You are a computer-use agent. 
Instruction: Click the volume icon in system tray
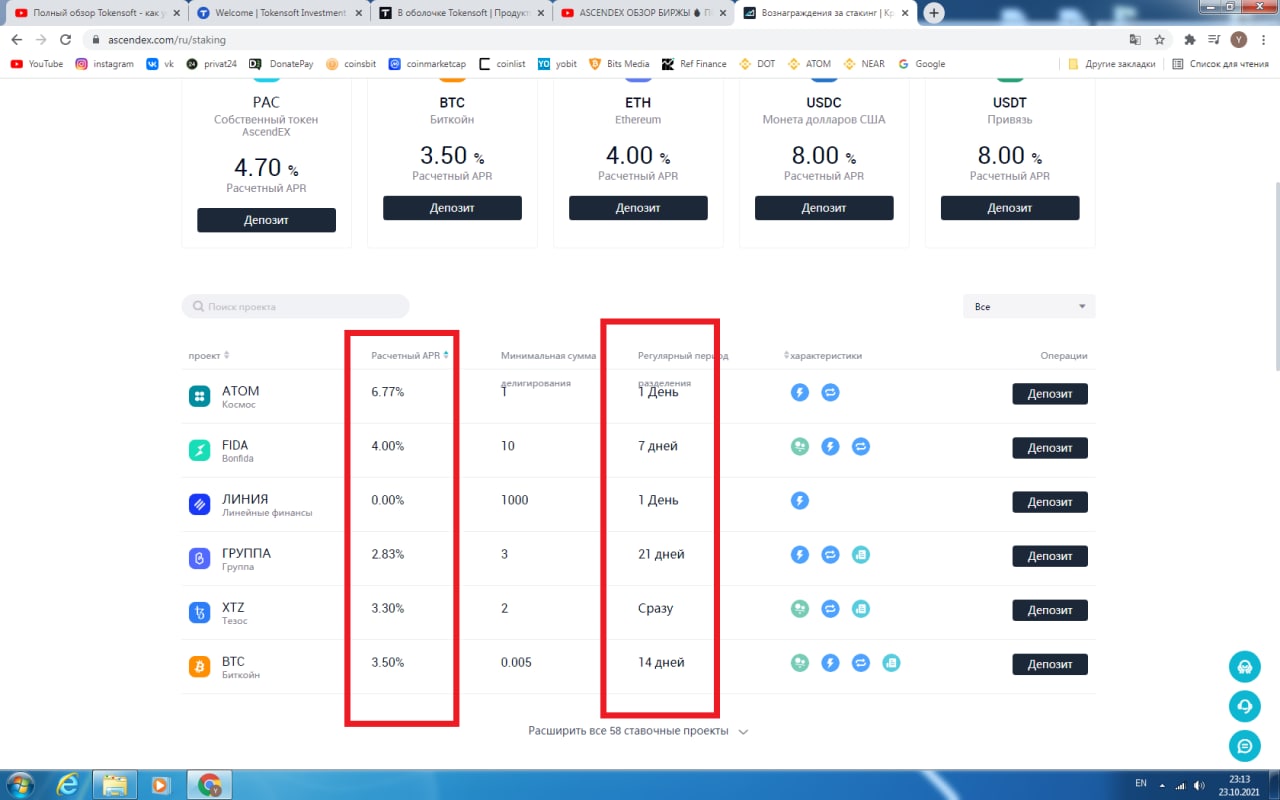point(1199,784)
